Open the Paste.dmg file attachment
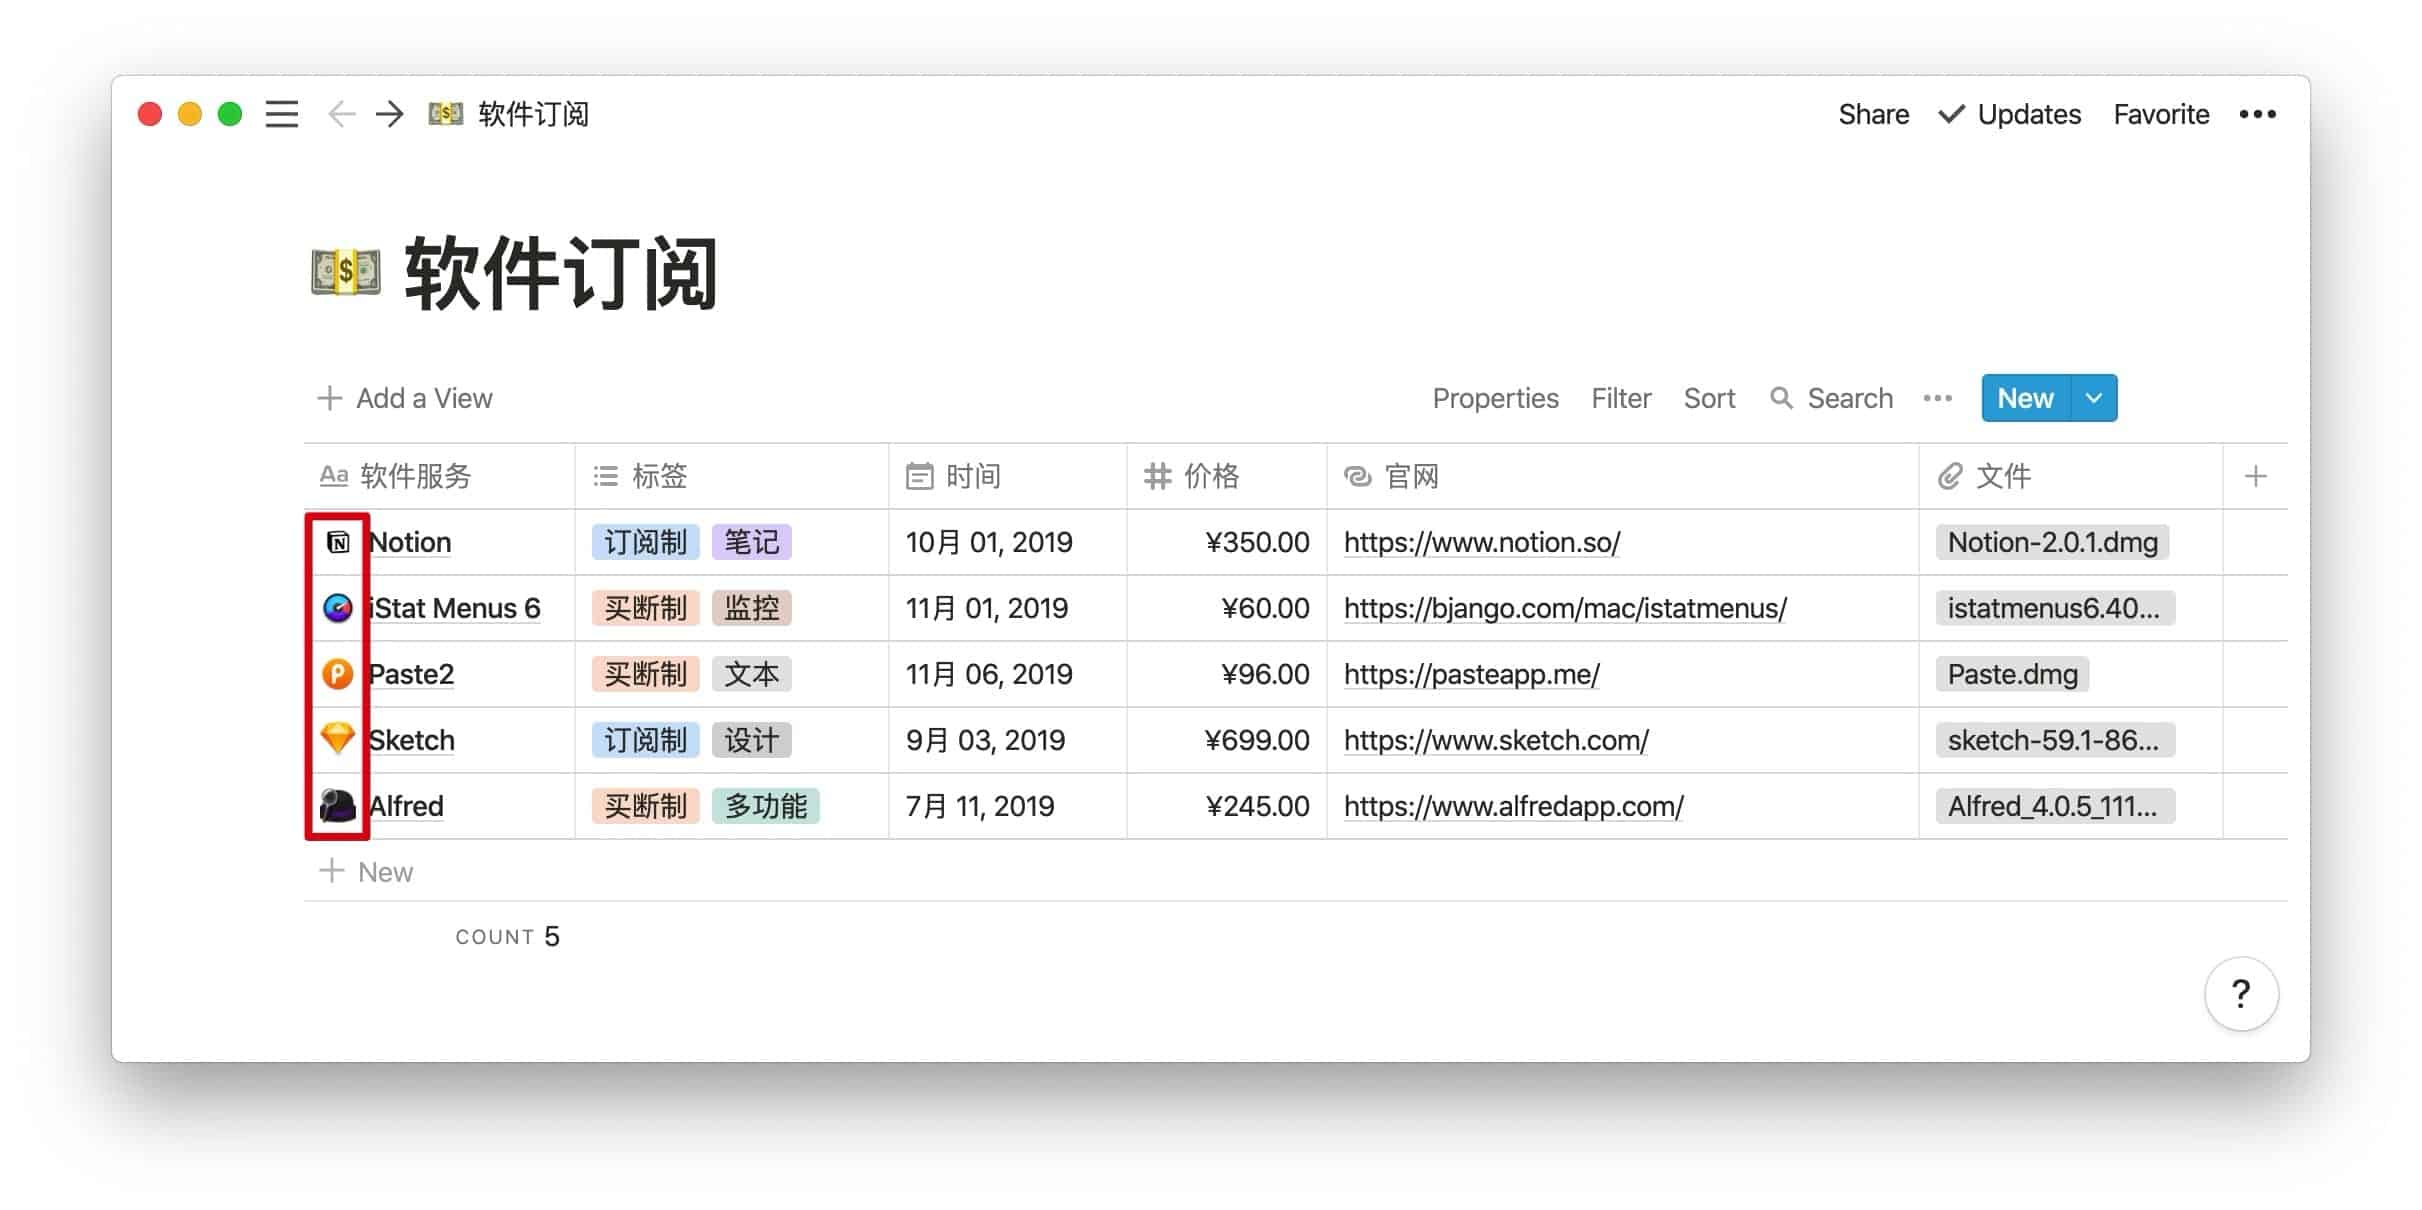The image size is (2422, 1210). 2012,674
